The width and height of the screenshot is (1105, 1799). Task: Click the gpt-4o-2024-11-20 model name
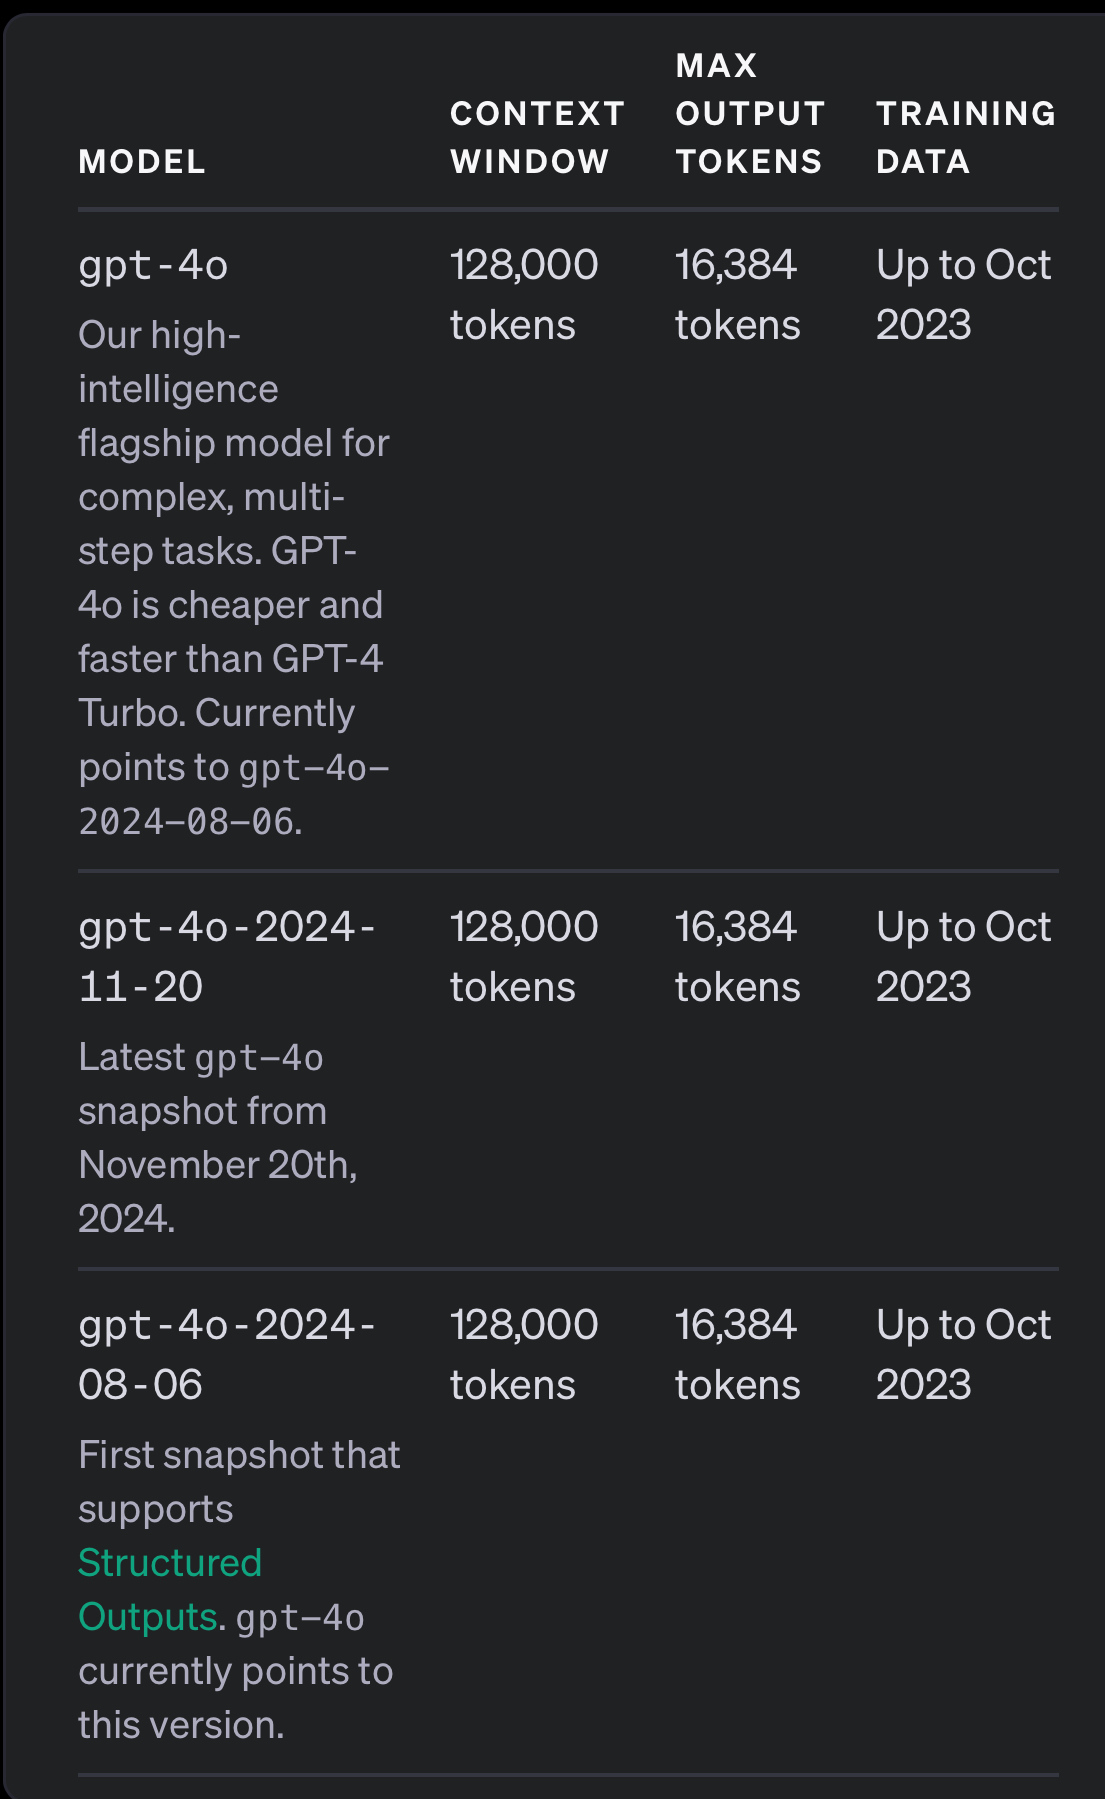226,956
